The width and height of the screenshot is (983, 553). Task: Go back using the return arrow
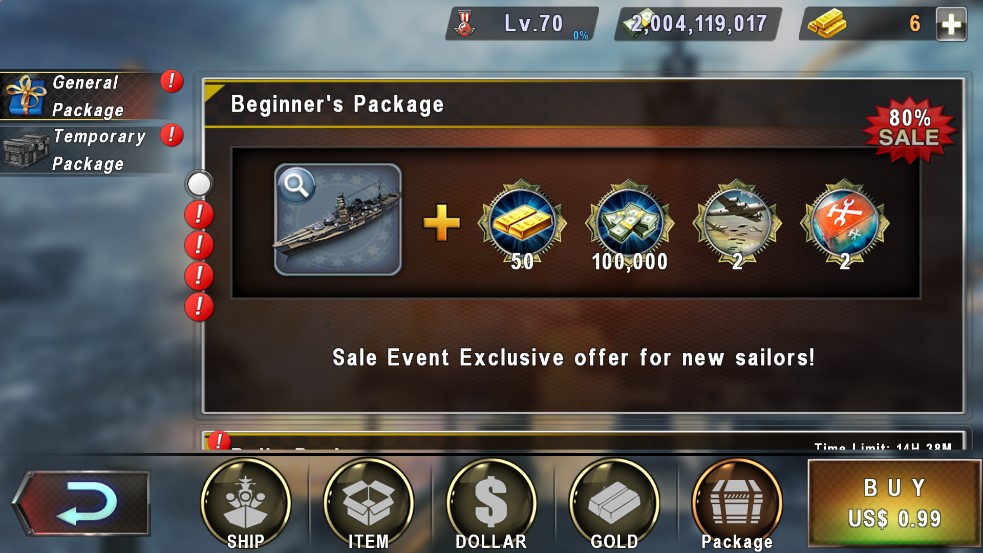[81, 503]
